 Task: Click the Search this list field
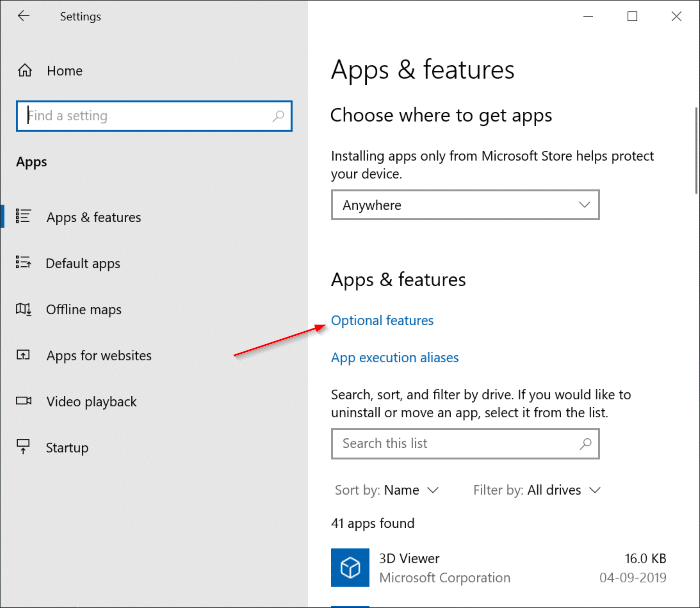click(x=465, y=444)
